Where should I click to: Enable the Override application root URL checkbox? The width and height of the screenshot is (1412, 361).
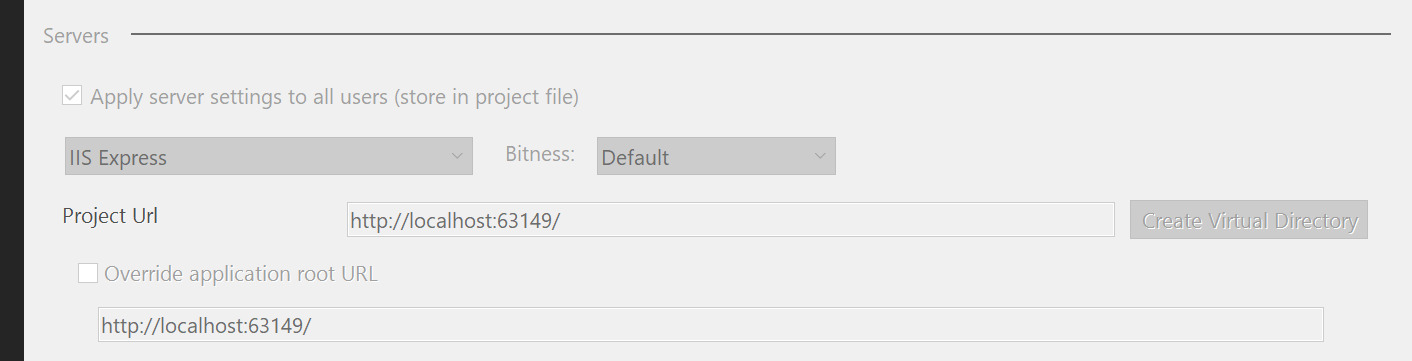[88, 273]
